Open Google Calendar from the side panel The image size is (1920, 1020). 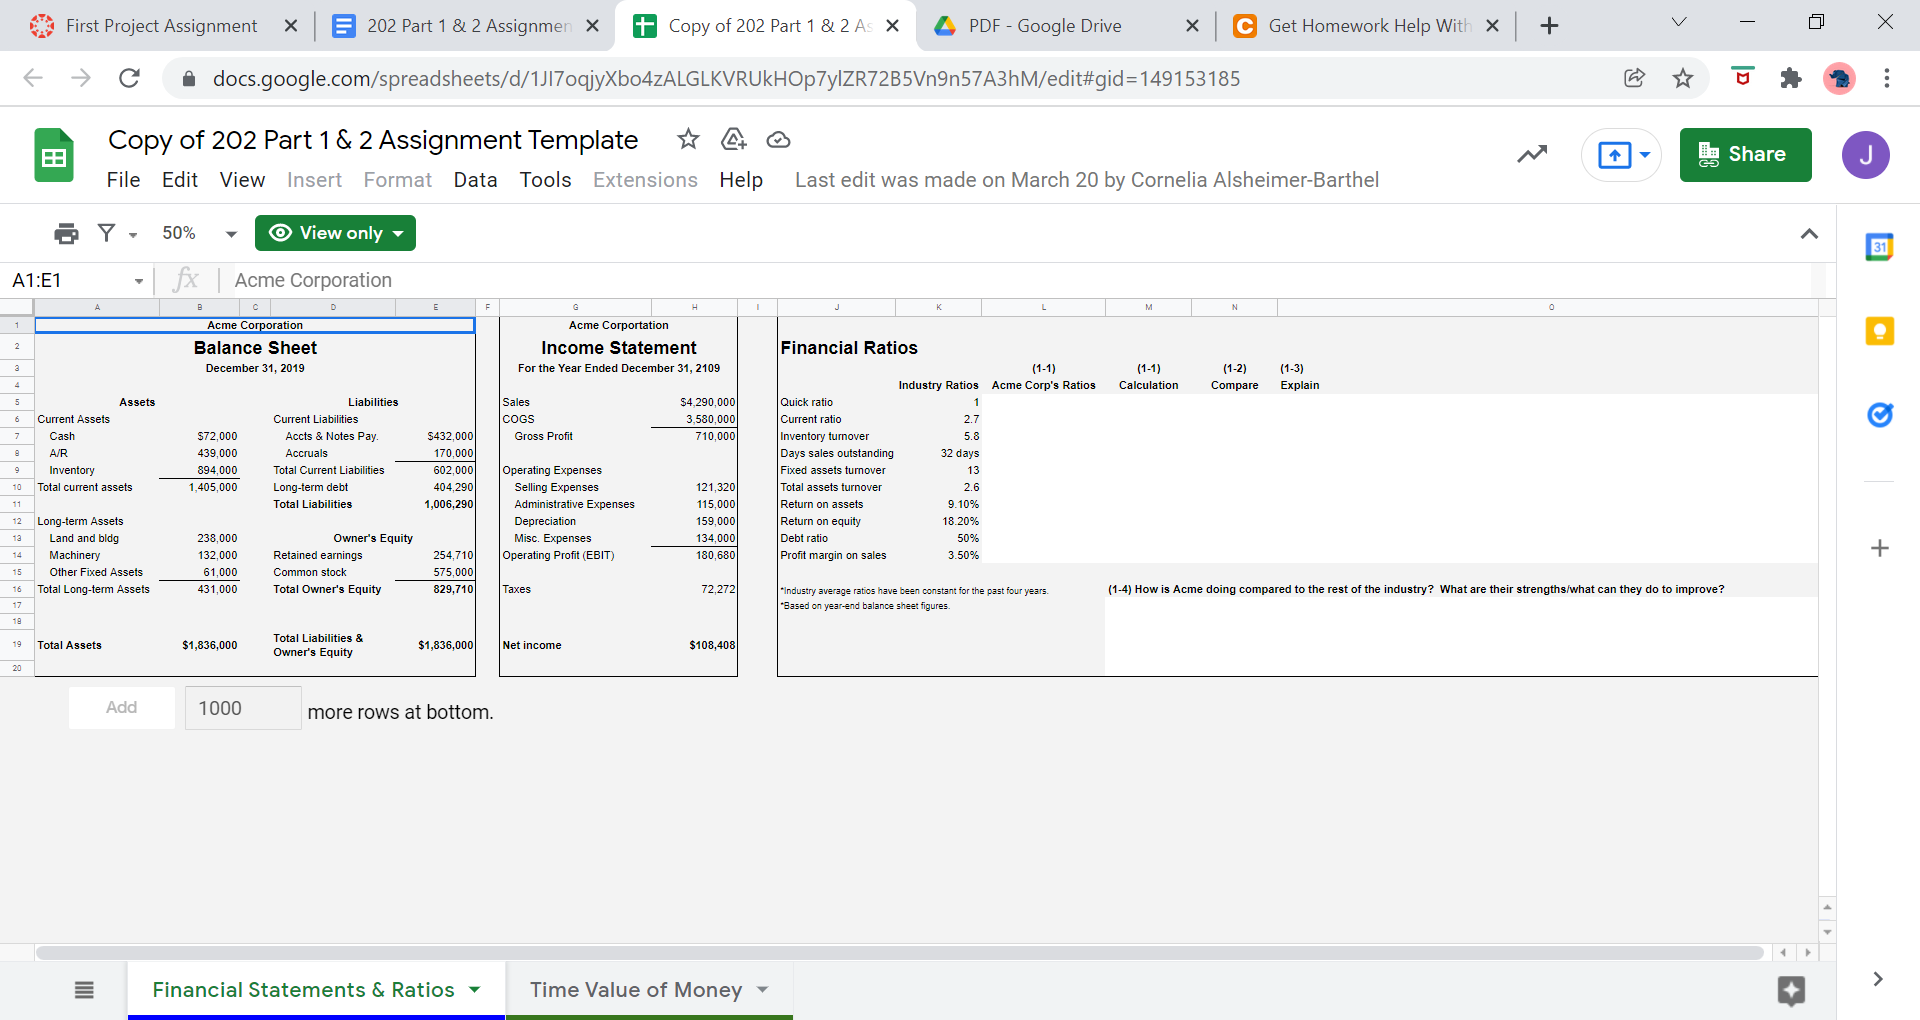tap(1880, 245)
